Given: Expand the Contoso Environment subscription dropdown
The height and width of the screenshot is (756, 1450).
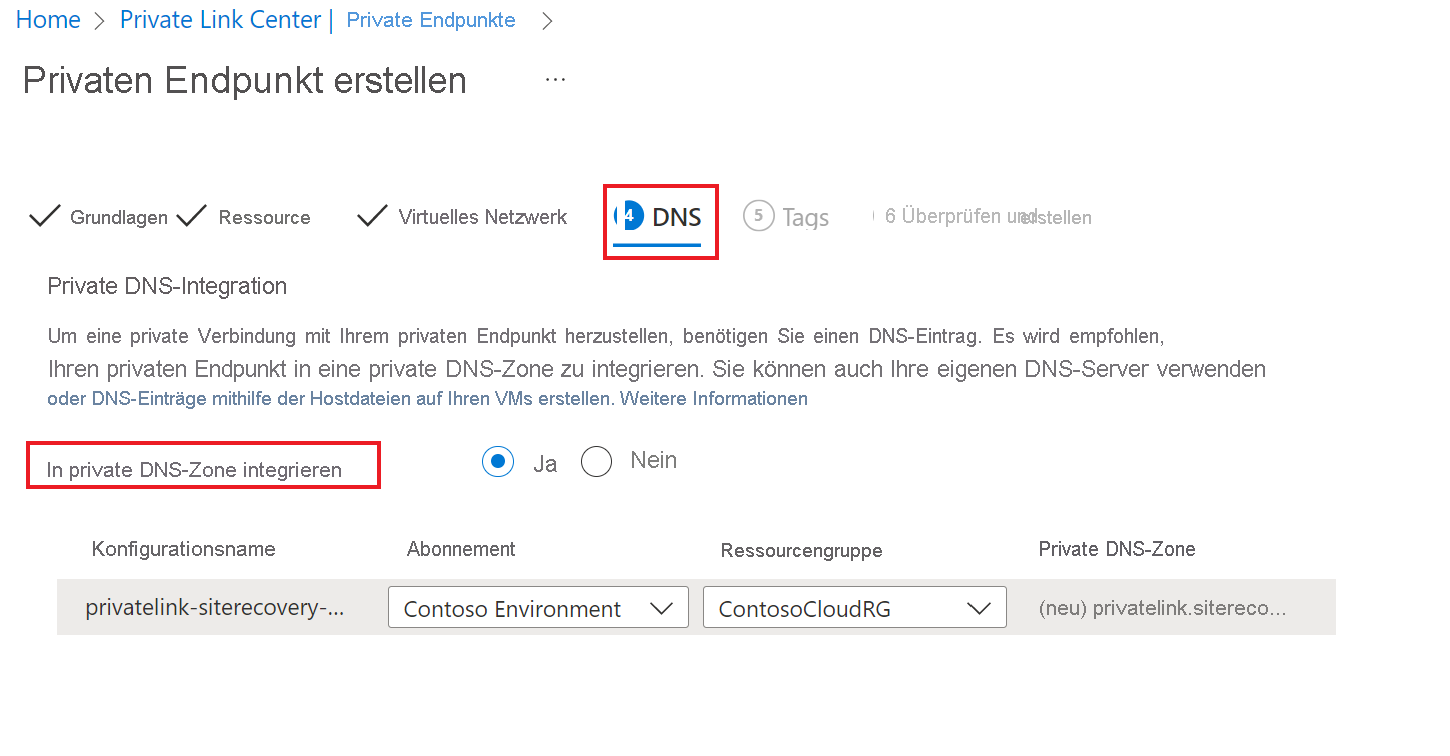Looking at the screenshot, I should pyautogui.click(x=538, y=607).
